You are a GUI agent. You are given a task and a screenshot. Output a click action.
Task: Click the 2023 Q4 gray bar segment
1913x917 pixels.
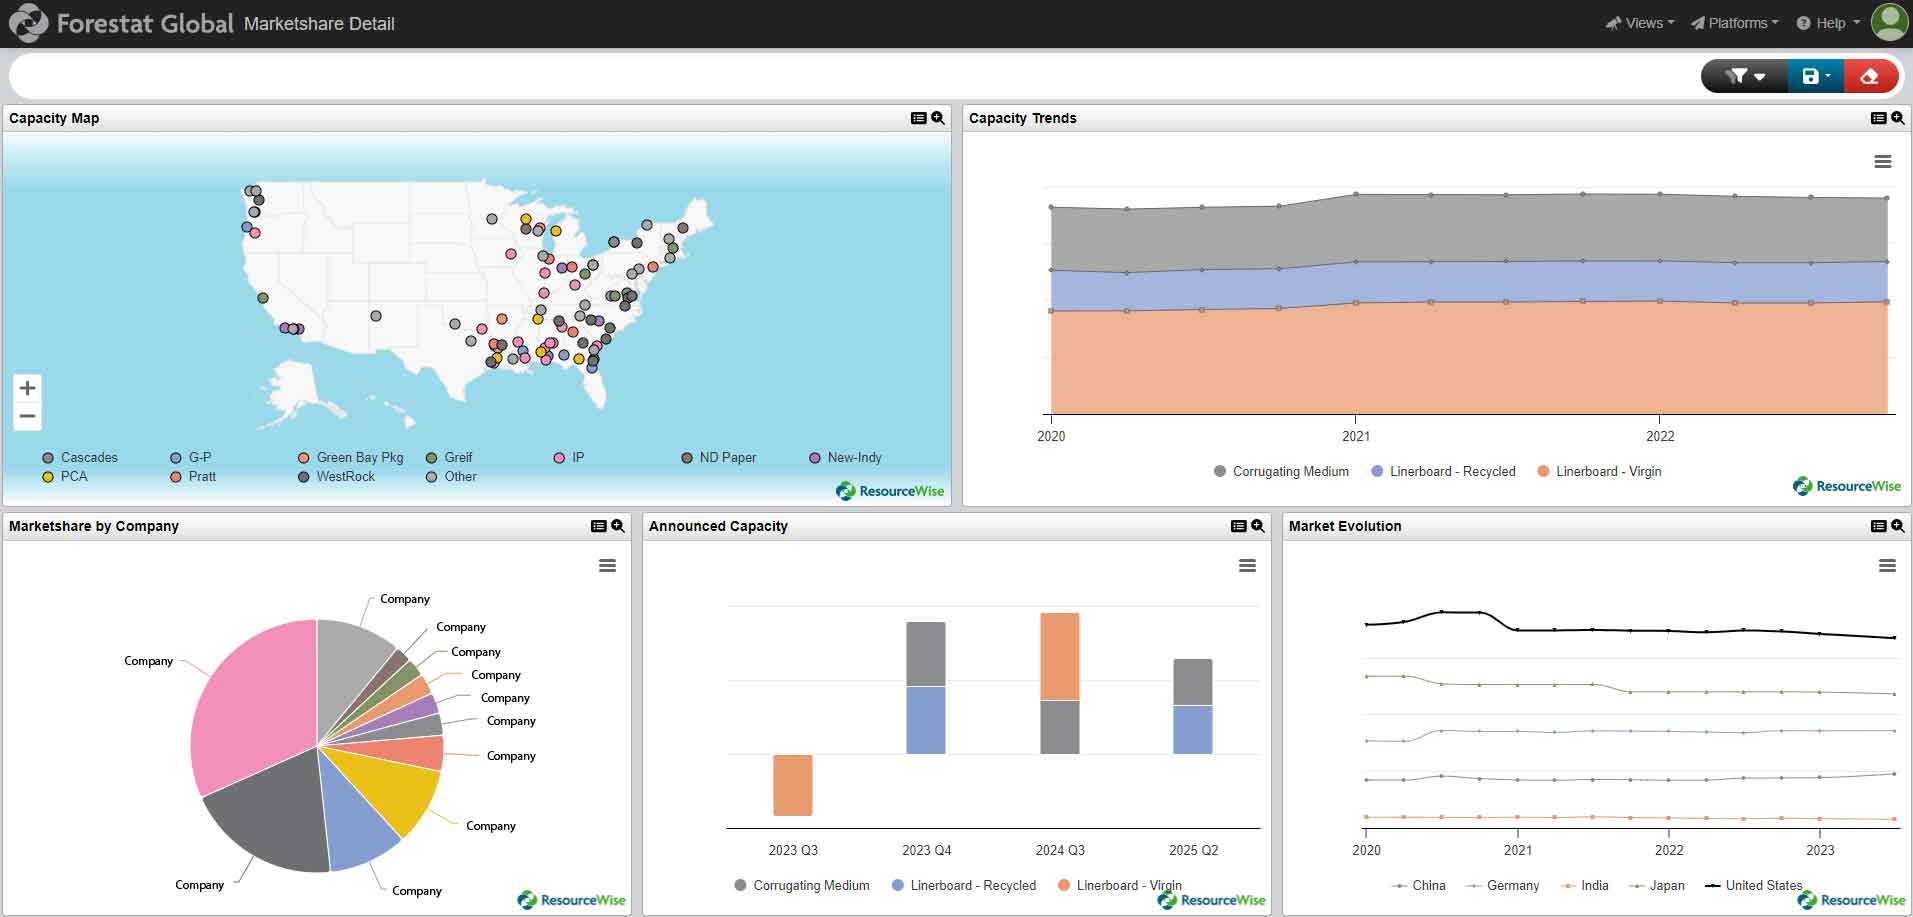click(x=926, y=654)
